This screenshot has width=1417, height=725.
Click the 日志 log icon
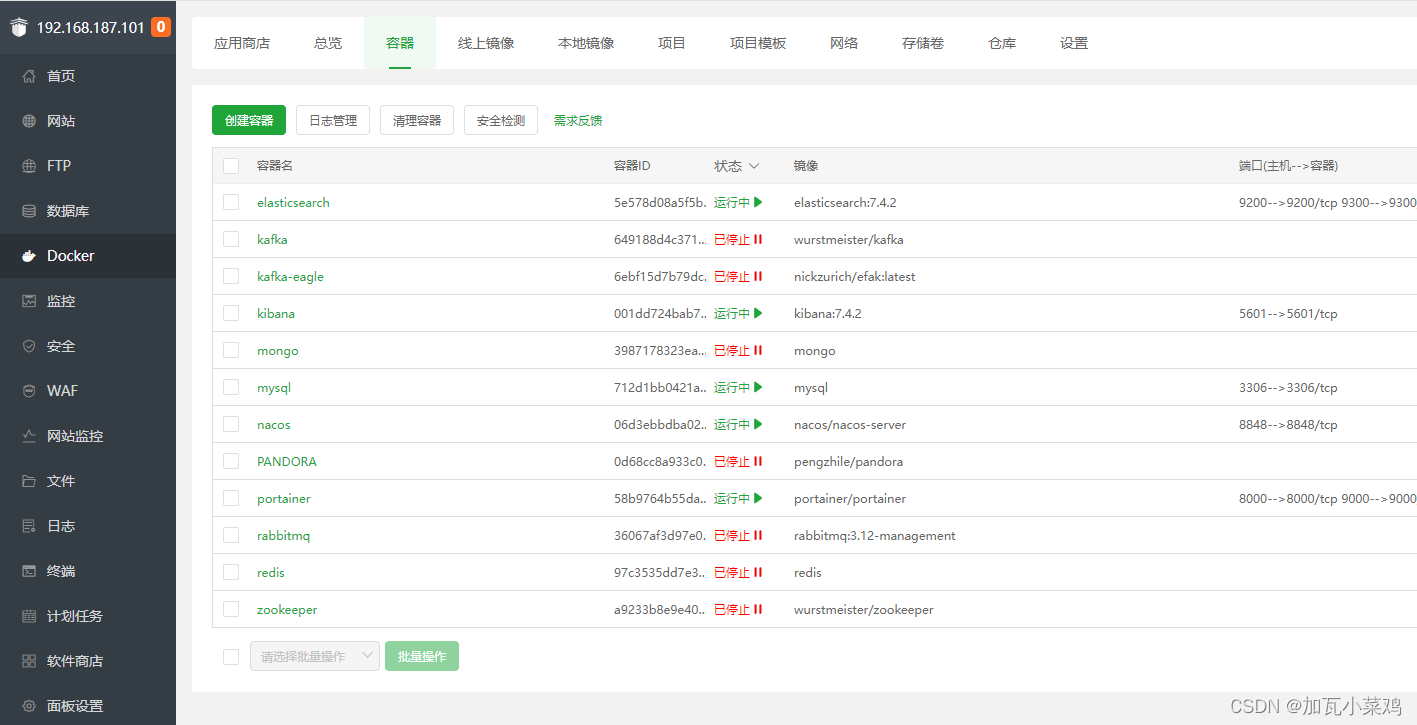(29, 526)
